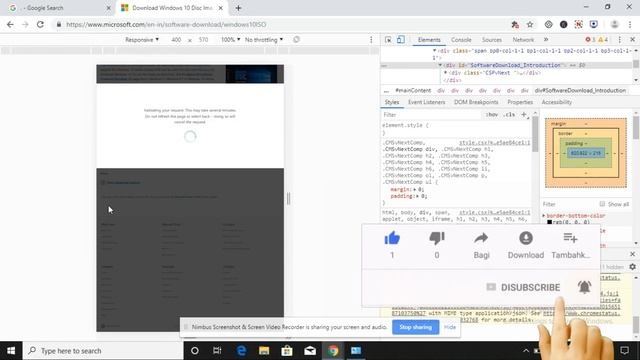Expand the SoftwareDownload_Introduction div node
640x360 pixels.
(440, 65)
